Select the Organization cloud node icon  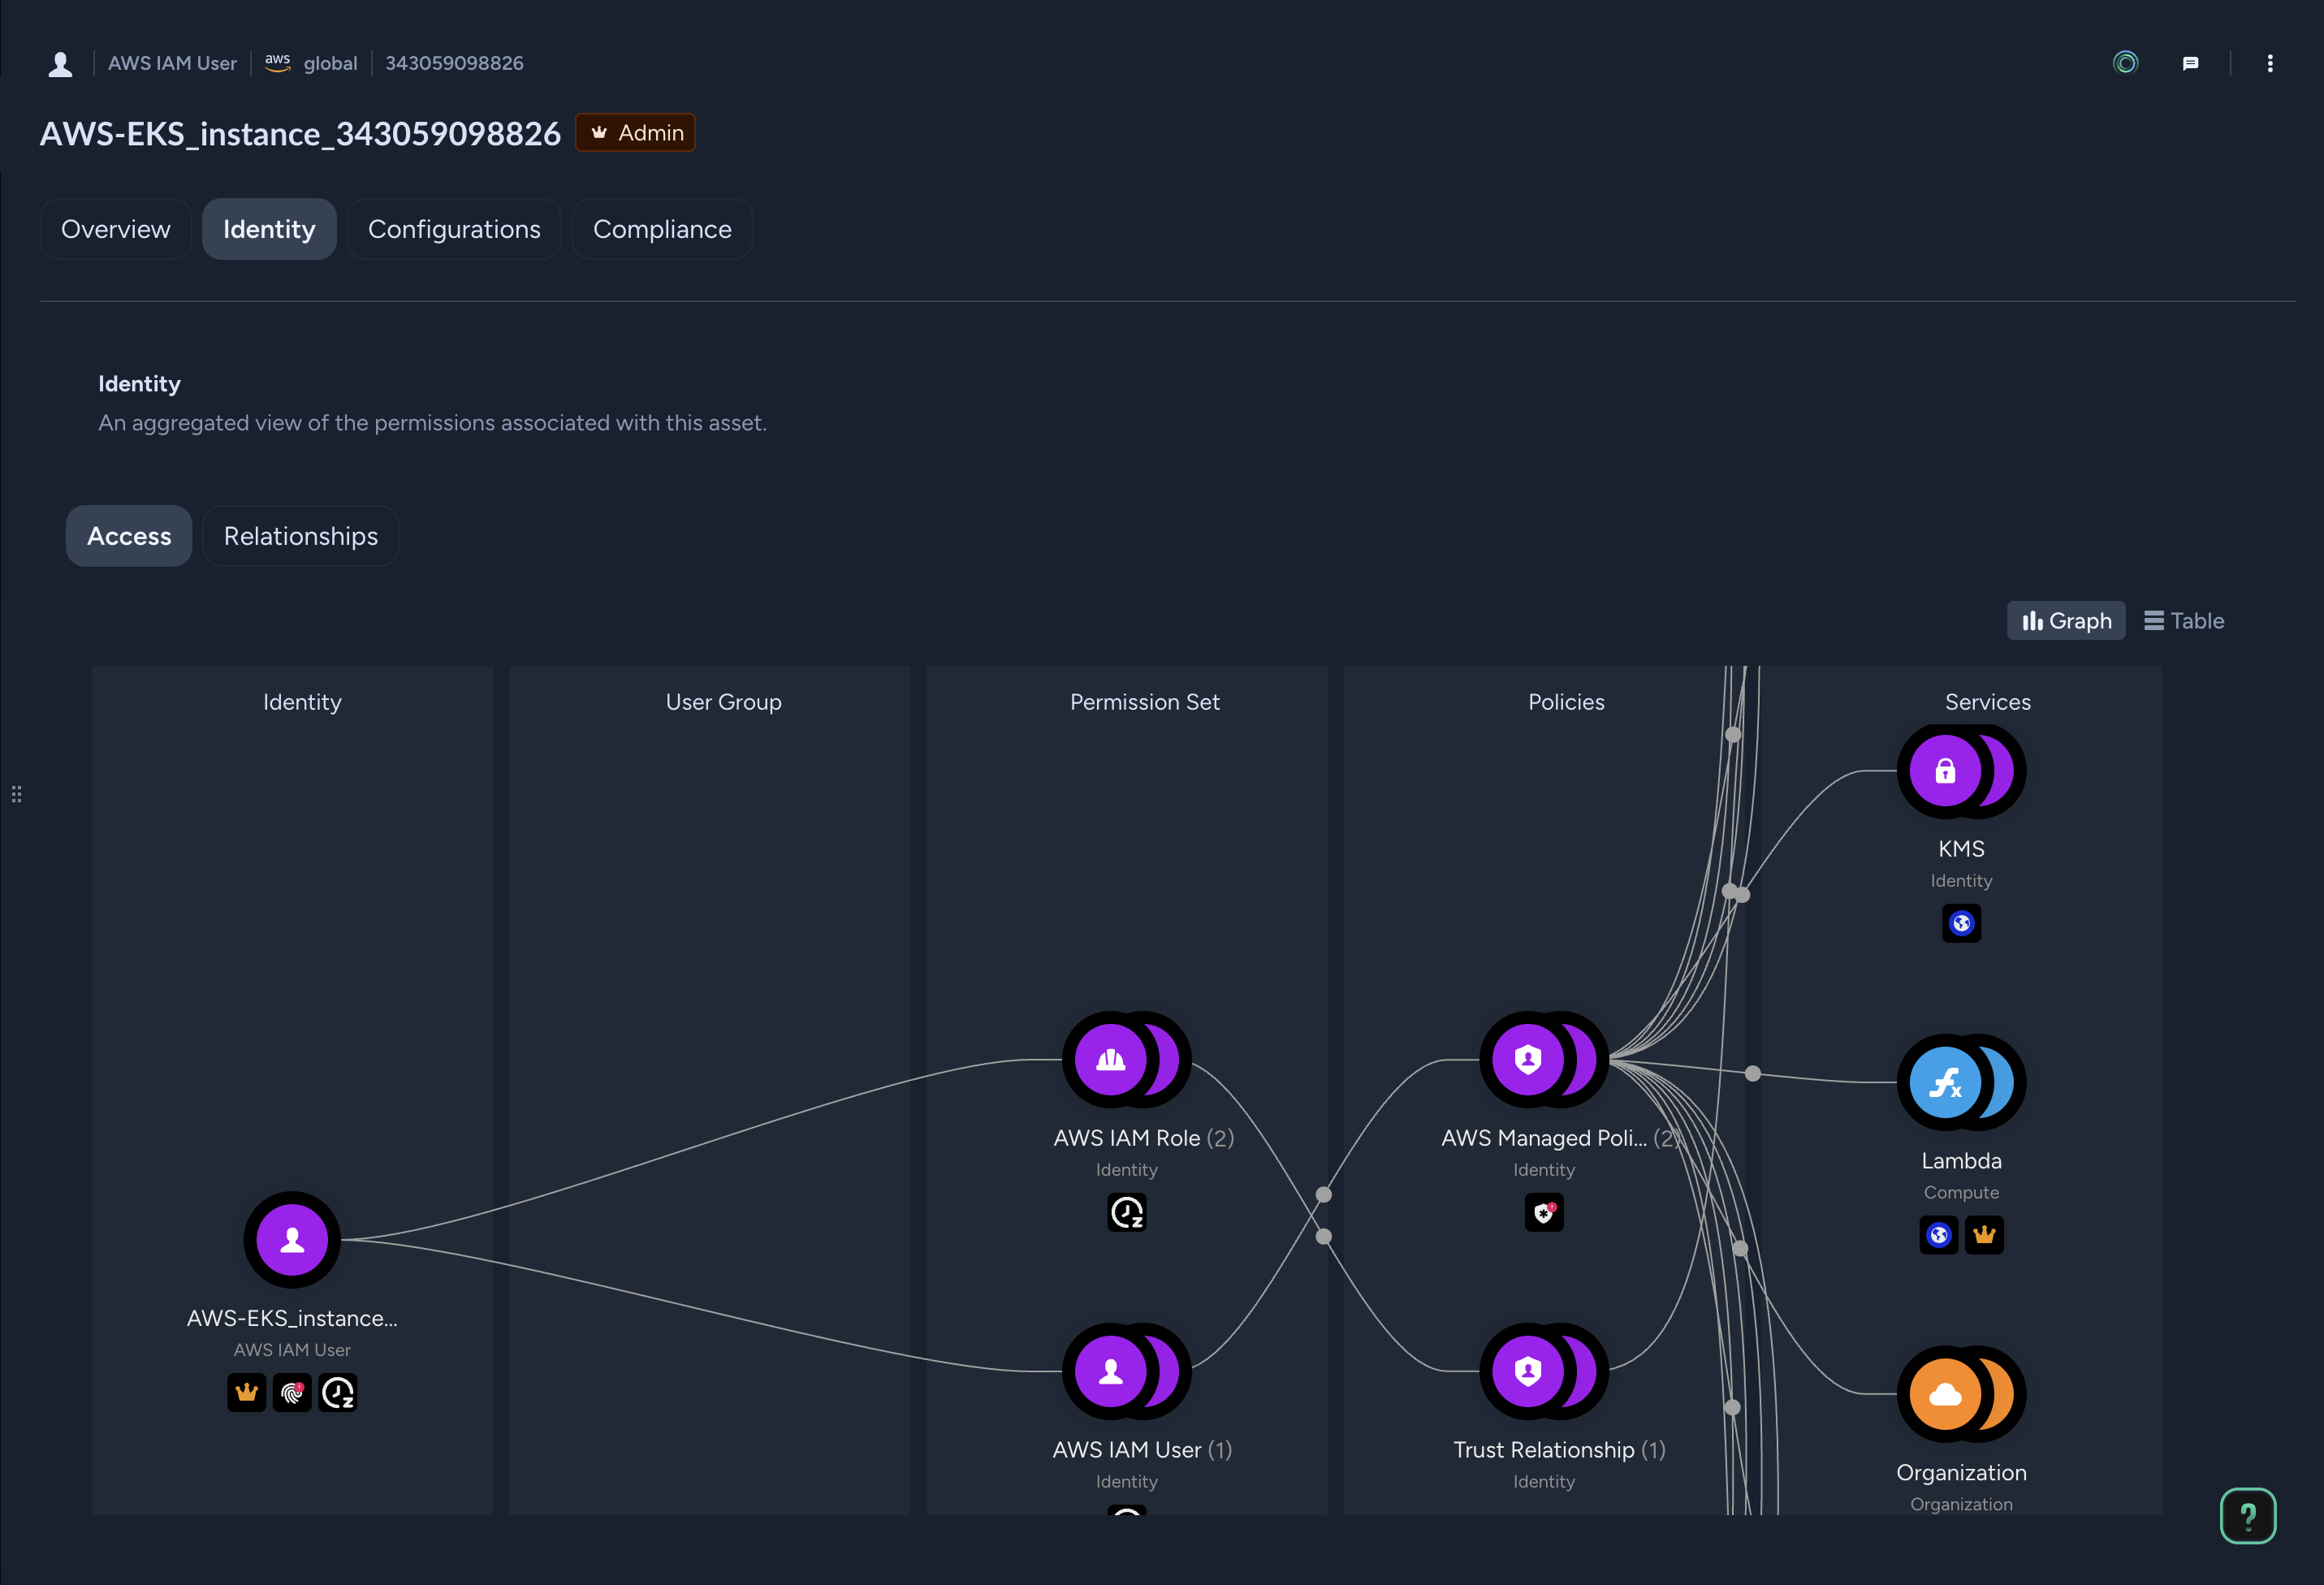[1945, 1394]
